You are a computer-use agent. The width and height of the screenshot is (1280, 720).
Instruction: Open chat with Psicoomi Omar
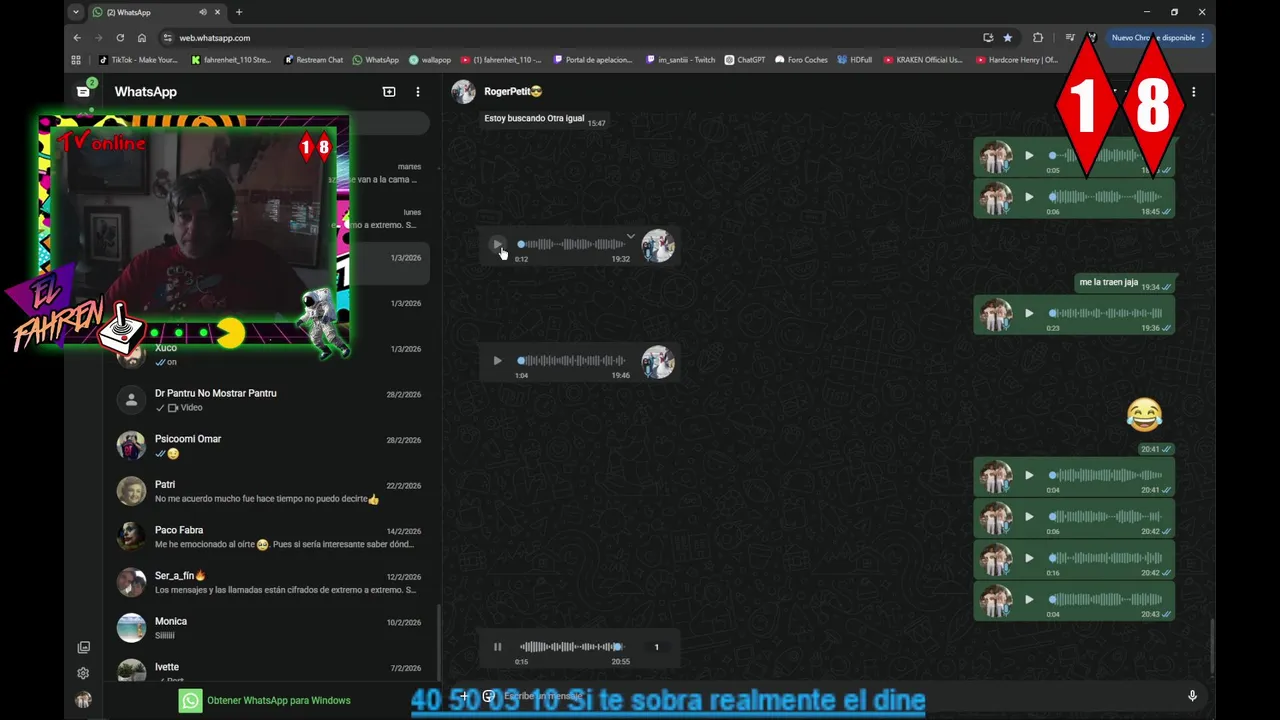pyautogui.click(x=273, y=446)
